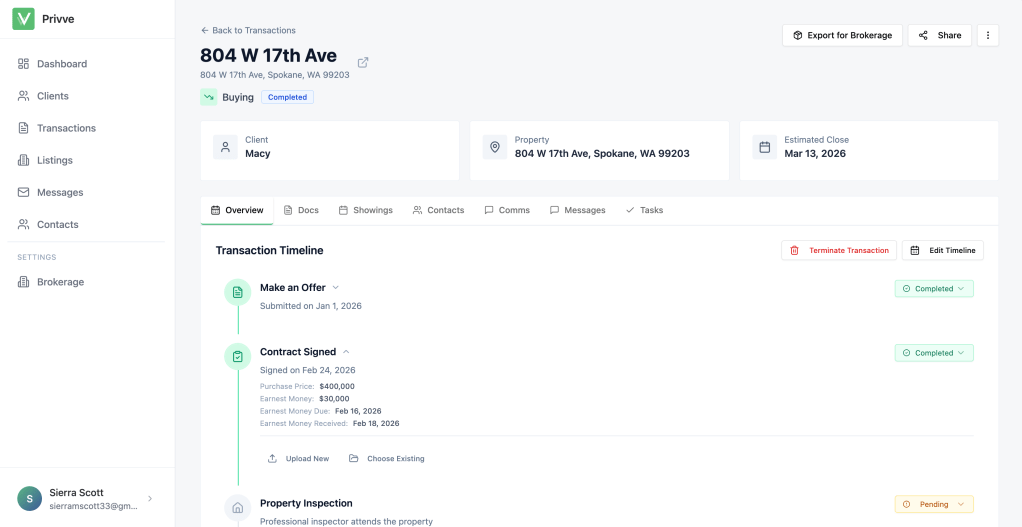This screenshot has width=1022, height=527.
Task: Click the Terminate Transaction button
Action: (838, 250)
